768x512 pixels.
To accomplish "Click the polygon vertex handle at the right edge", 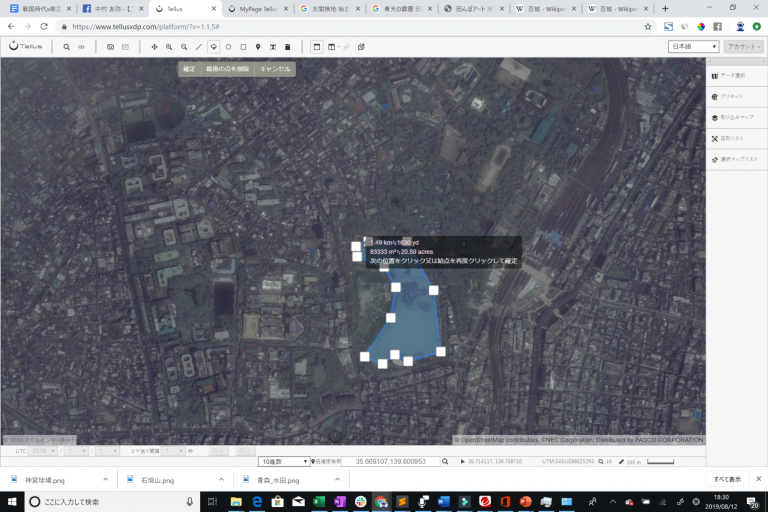I will (440, 351).
